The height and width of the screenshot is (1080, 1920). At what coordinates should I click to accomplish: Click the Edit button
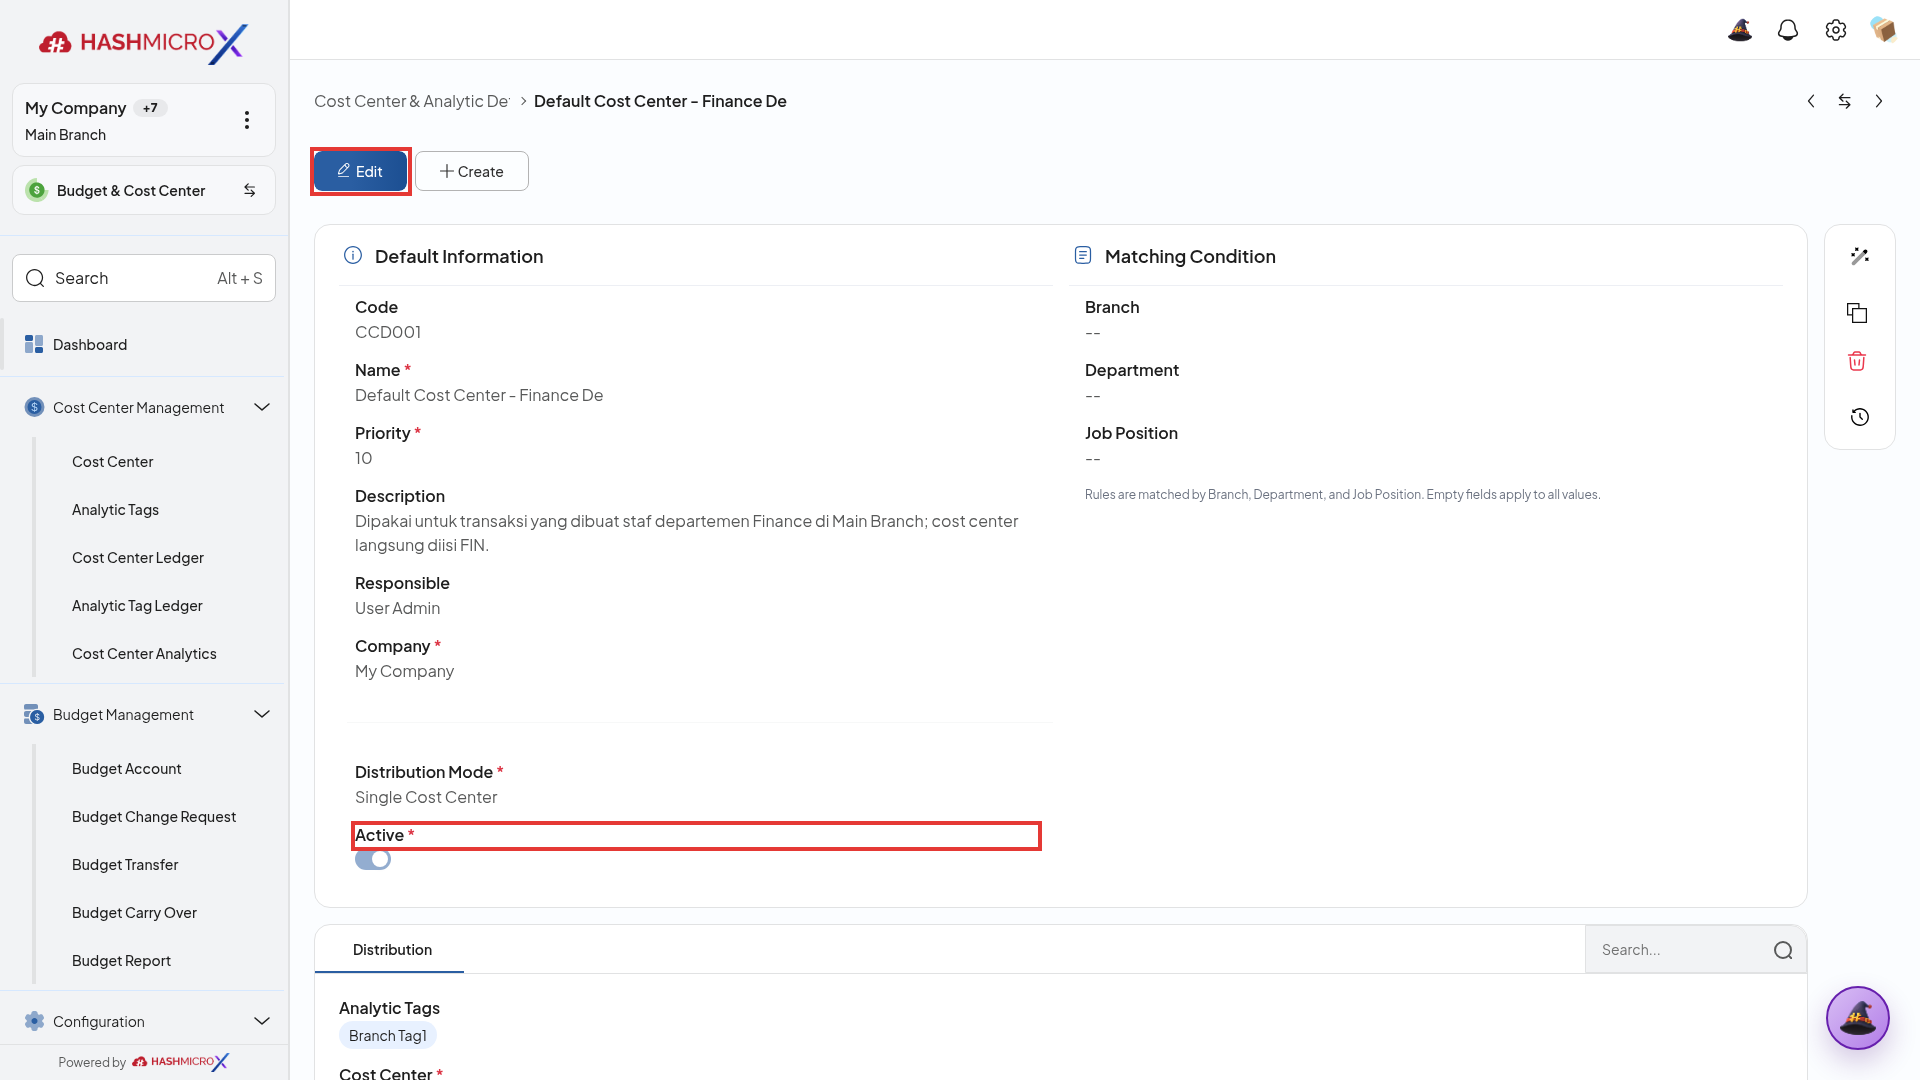(360, 171)
